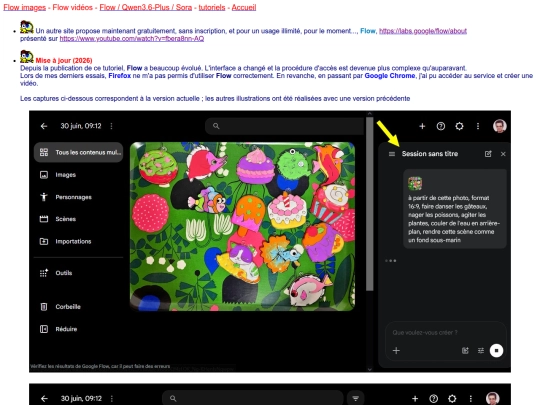Click the small image thumbnail in the chat message
The height and width of the screenshot is (405, 540).
[415, 184]
